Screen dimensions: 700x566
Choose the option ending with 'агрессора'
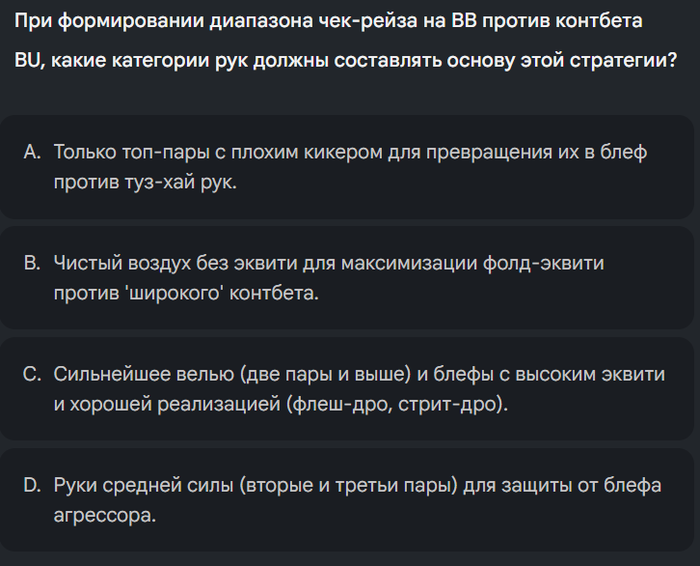pyautogui.click(x=347, y=499)
